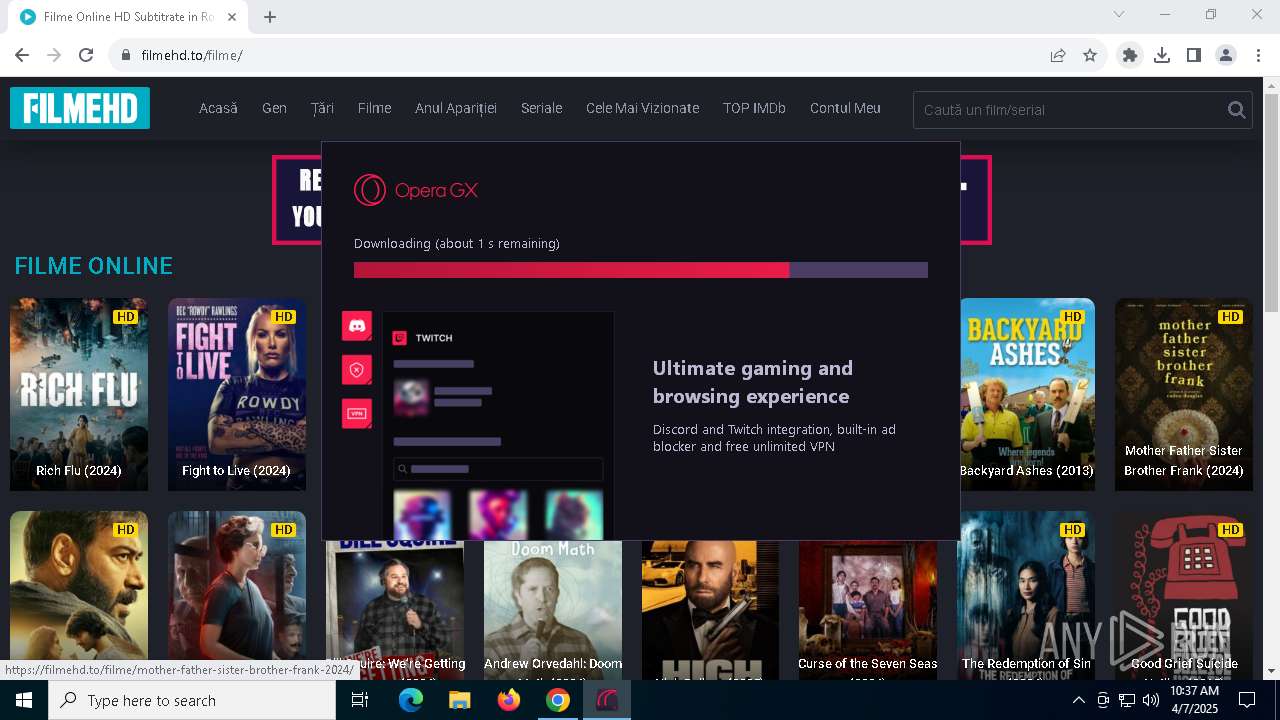Toggle the browser side panel icon
The width and height of the screenshot is (1280, 720).
tap(1194, 55)
